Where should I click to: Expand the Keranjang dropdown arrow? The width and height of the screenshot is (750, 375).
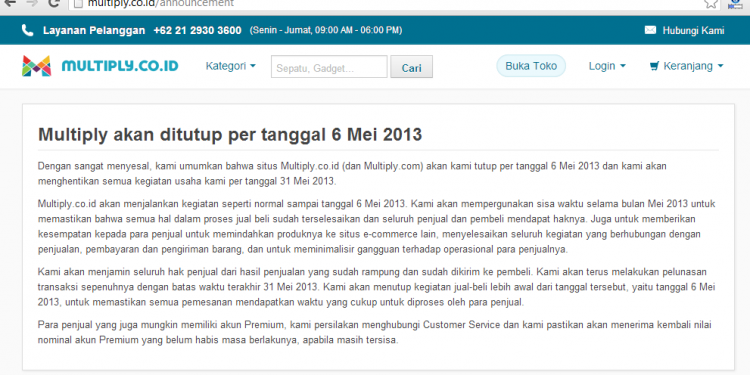point(720,66)
